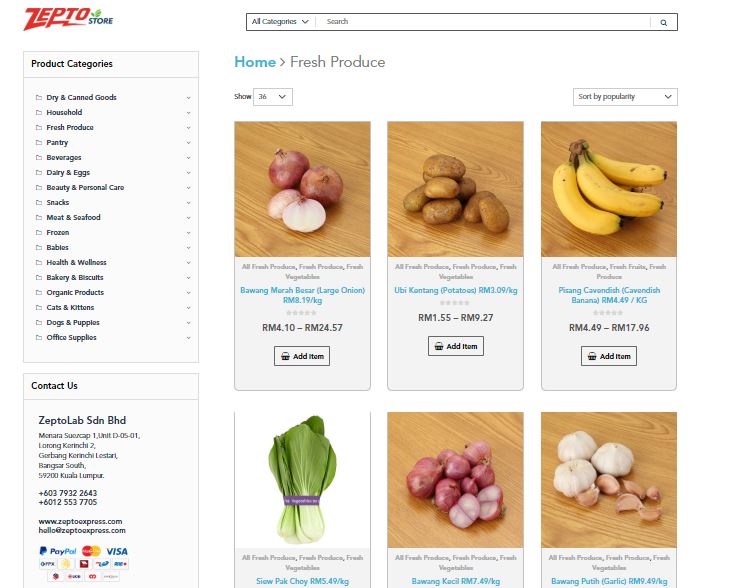This screenshot has height=588, width=736.
Task: Click star rating under Ubi Kentang potatoes
Action: coord(455,303)
